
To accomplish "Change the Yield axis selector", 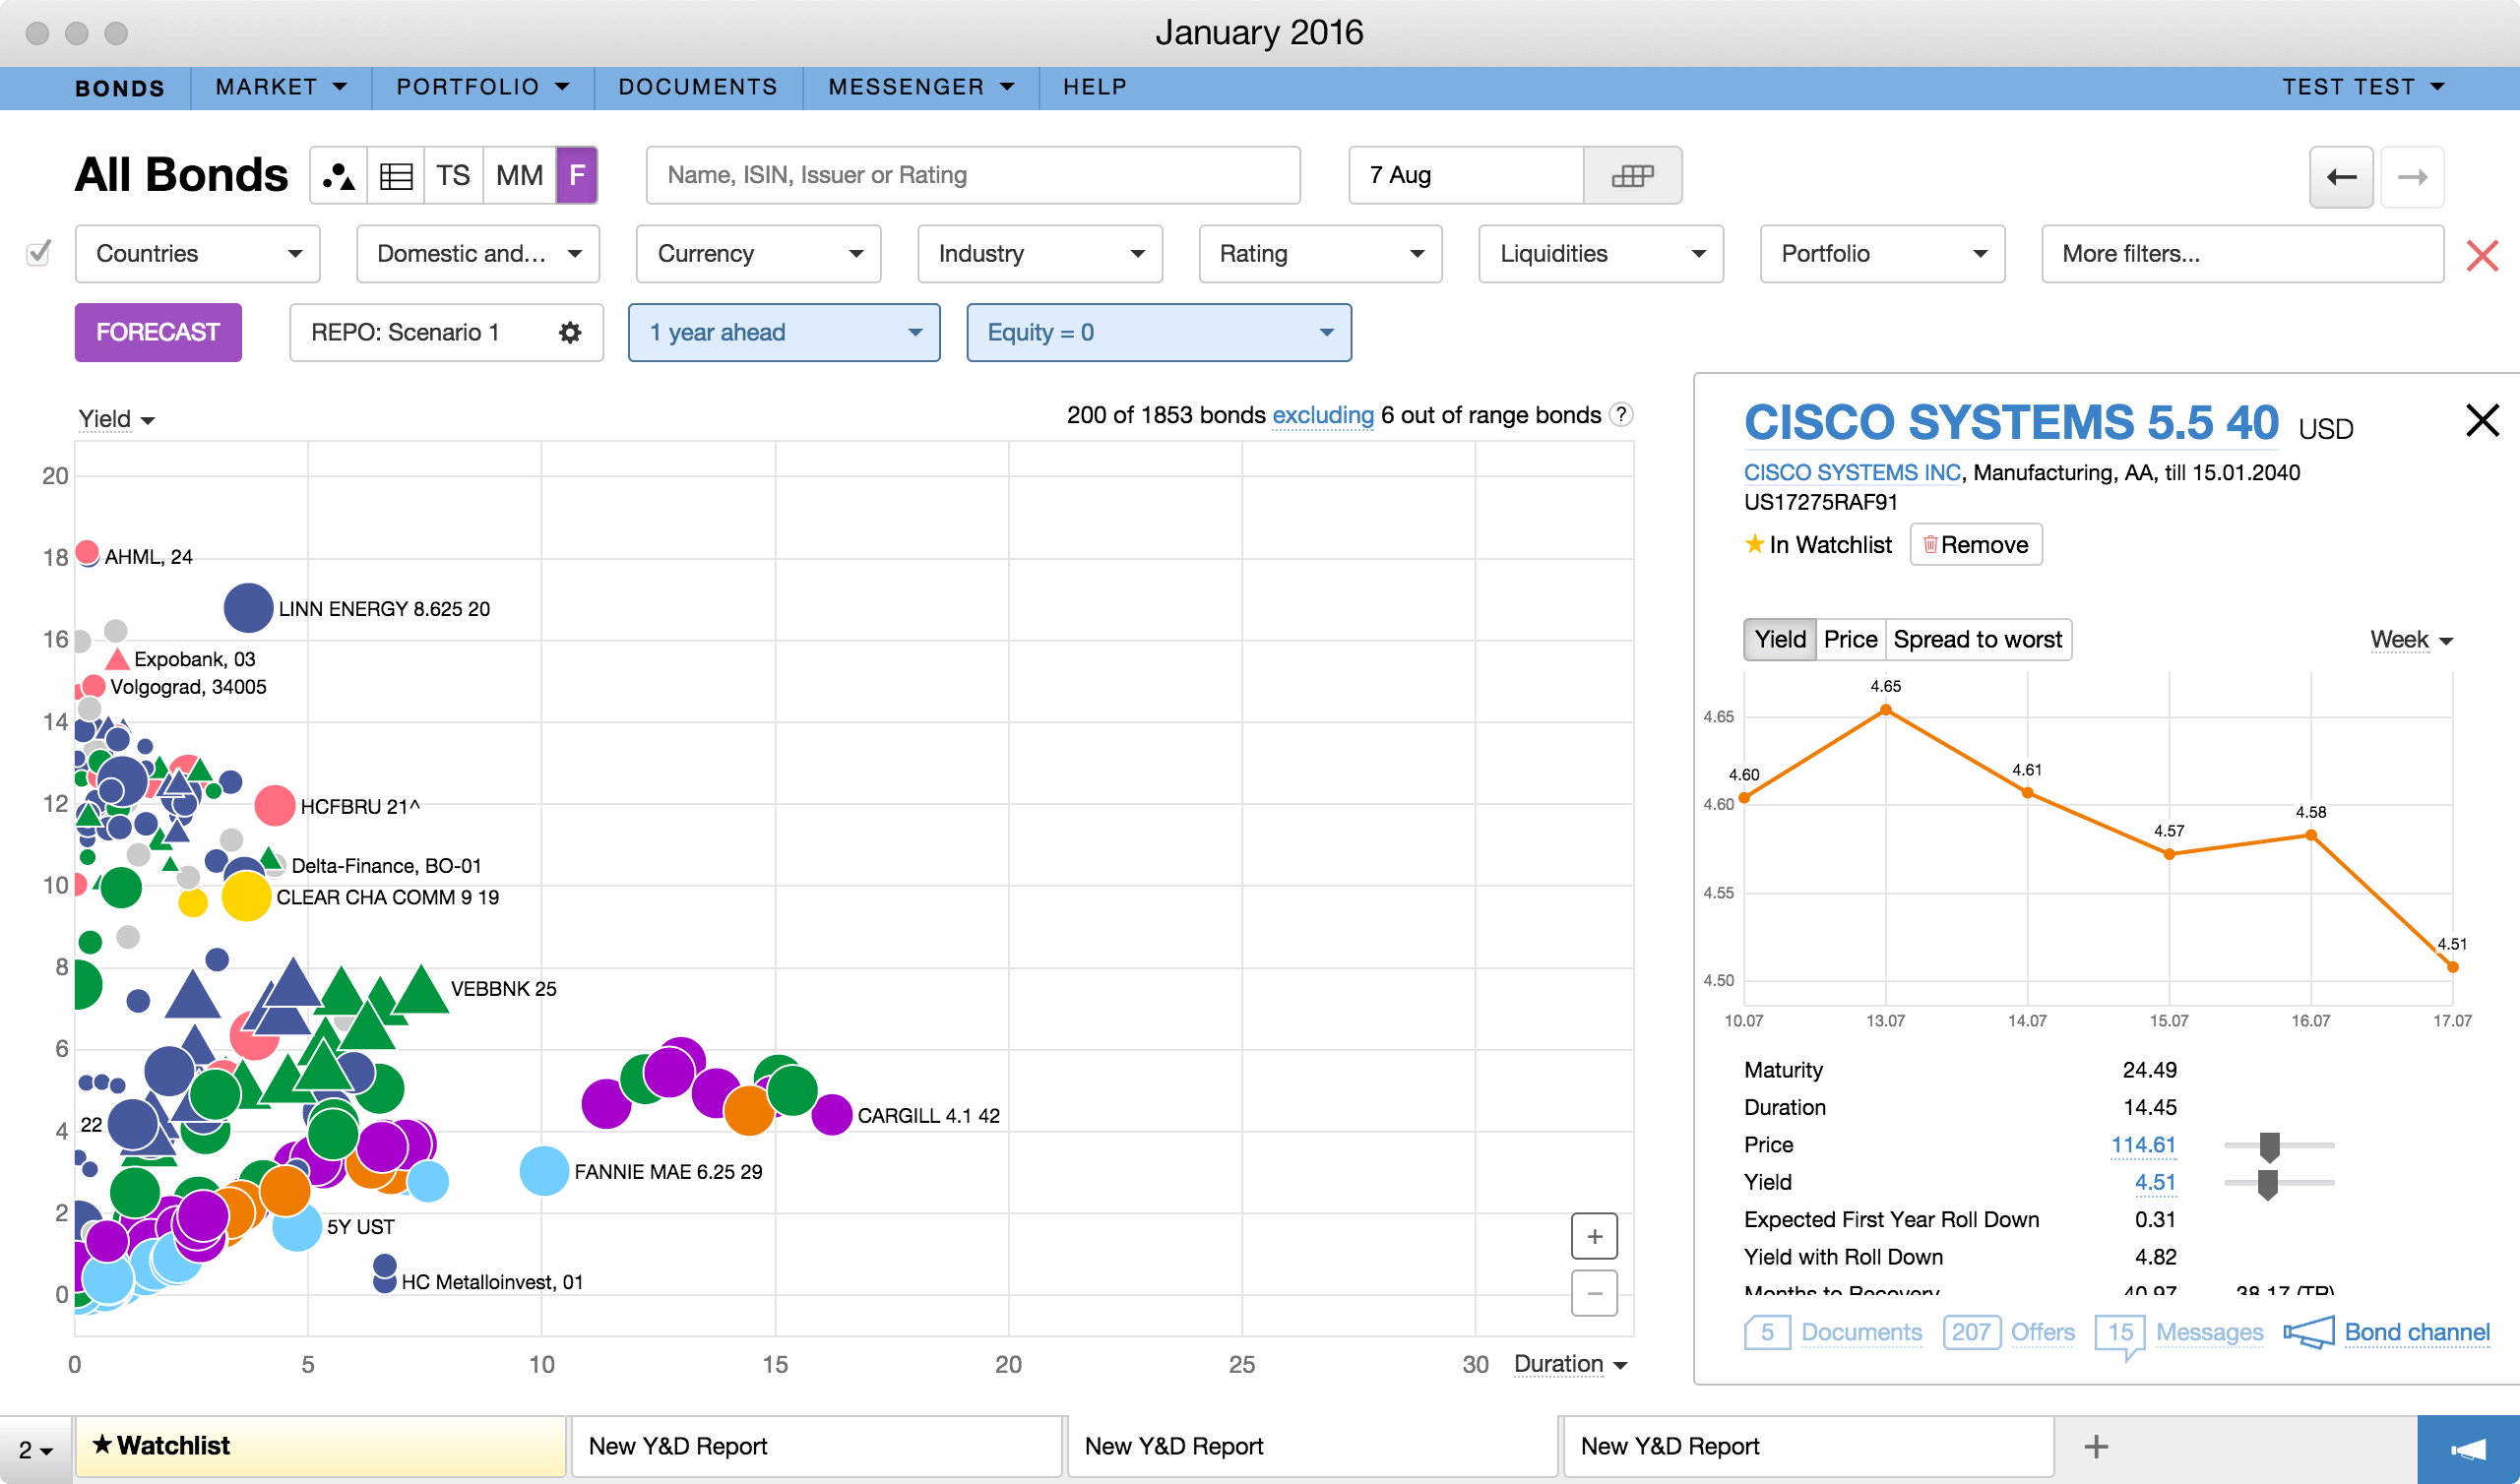I will [x=117, y=419].
